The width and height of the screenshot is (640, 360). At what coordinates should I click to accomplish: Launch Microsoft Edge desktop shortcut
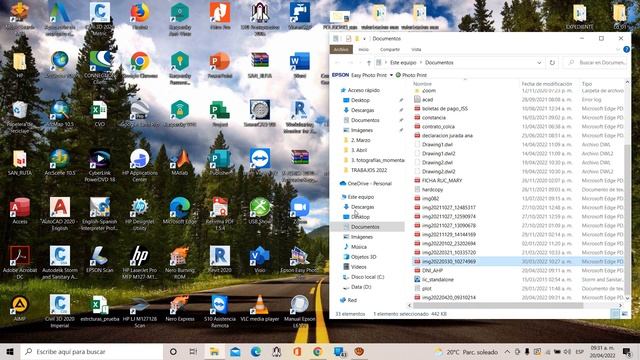coord(180,211)
